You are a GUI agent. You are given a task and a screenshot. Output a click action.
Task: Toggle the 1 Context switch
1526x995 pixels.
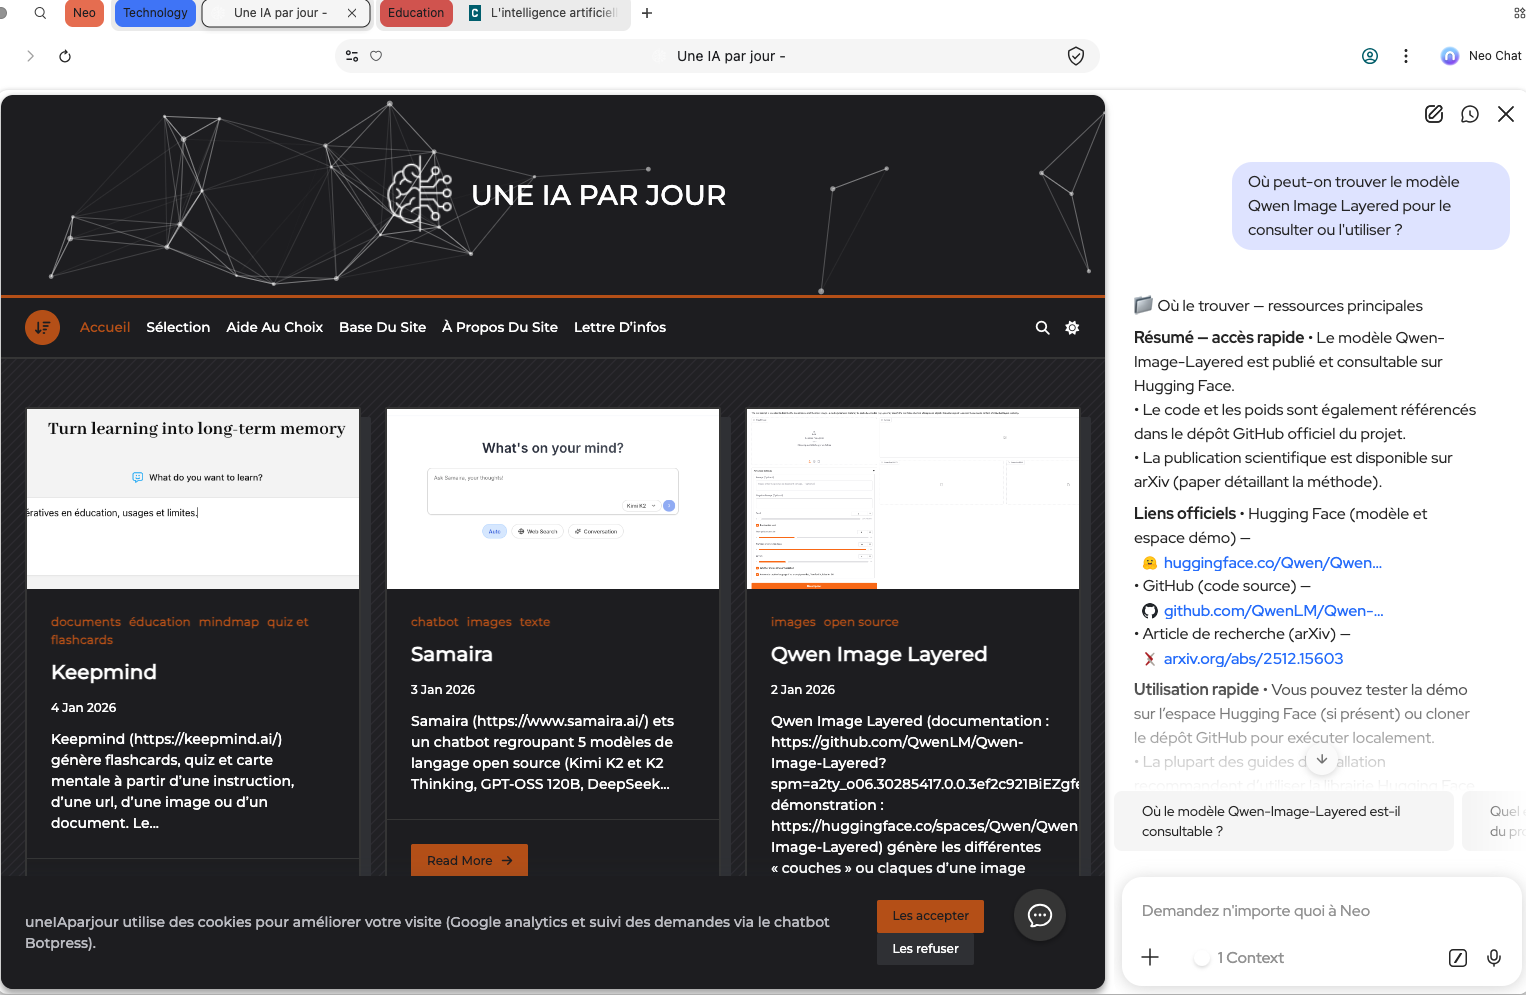(x=1202, y=958)
